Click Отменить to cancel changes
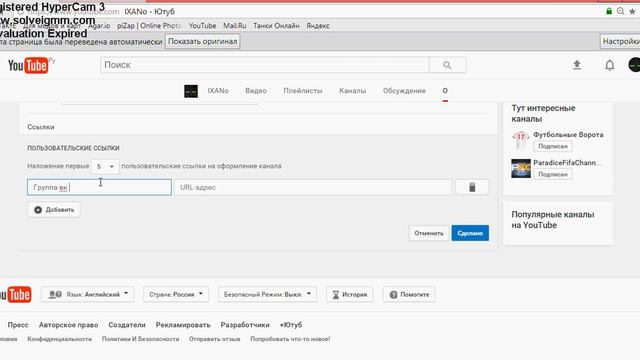Image resolution: width=640 pixels, height=360 pixels. 429,233
